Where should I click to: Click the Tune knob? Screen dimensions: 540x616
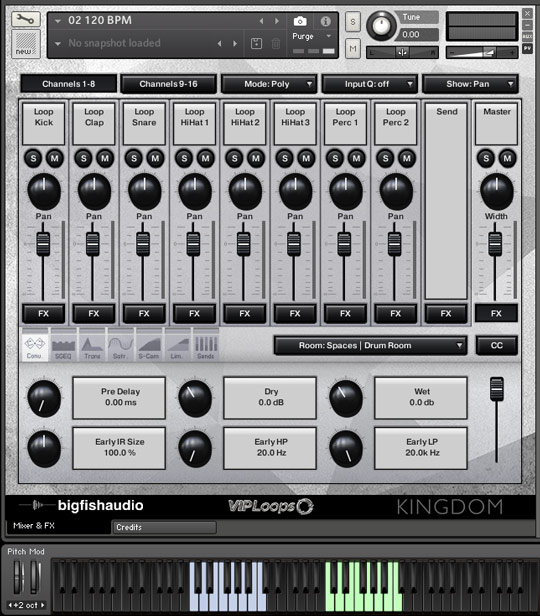[x=381, y=26]
